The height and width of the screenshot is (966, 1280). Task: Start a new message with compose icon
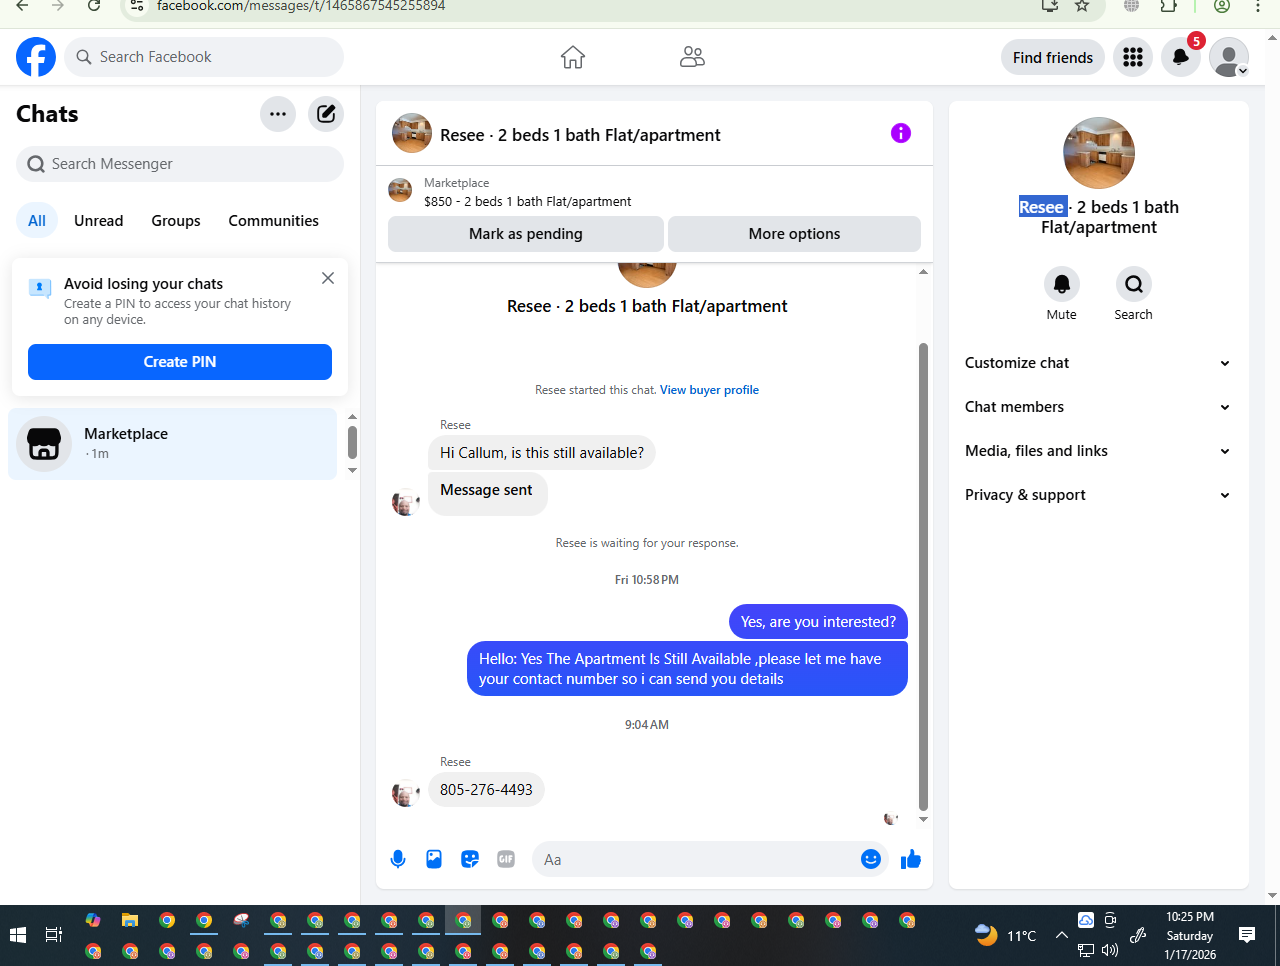(x=326, y=114)
